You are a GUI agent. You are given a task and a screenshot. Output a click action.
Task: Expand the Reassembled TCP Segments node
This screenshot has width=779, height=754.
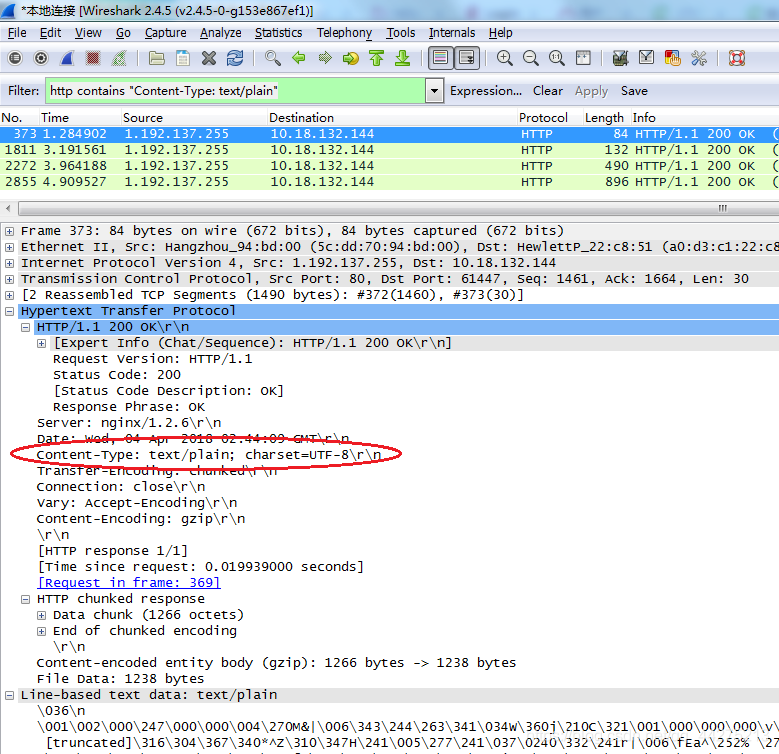[9, 295]
